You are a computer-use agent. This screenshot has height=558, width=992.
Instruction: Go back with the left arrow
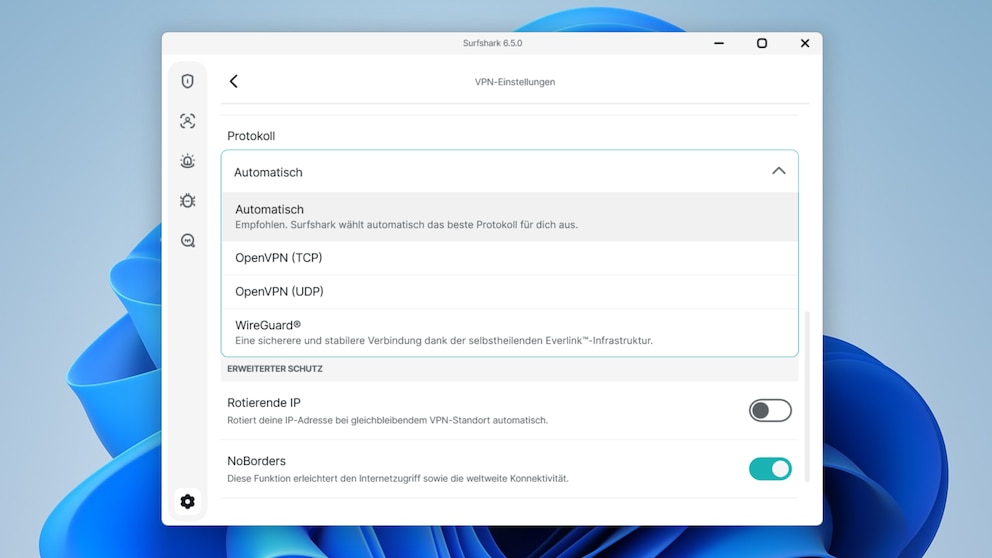point(233,81)
